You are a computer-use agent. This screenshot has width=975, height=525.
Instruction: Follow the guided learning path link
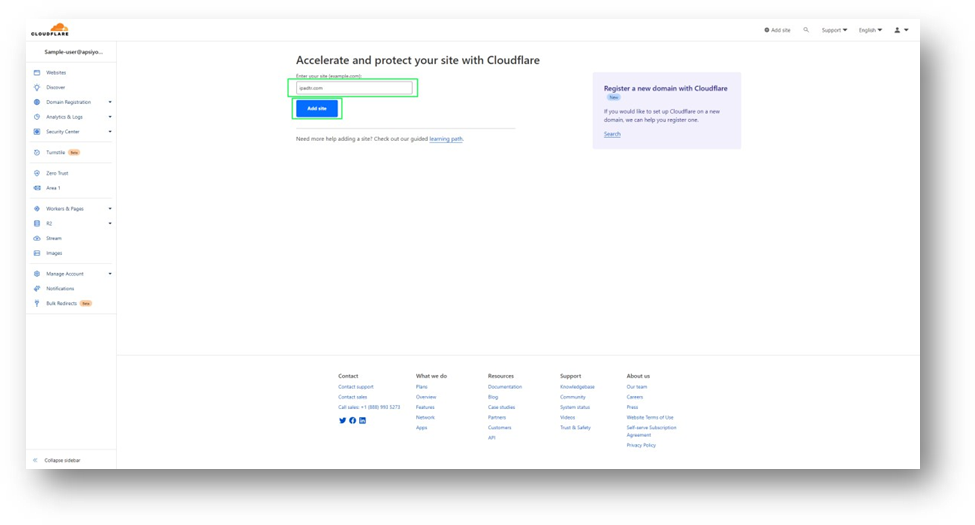(x=446, y=139)
